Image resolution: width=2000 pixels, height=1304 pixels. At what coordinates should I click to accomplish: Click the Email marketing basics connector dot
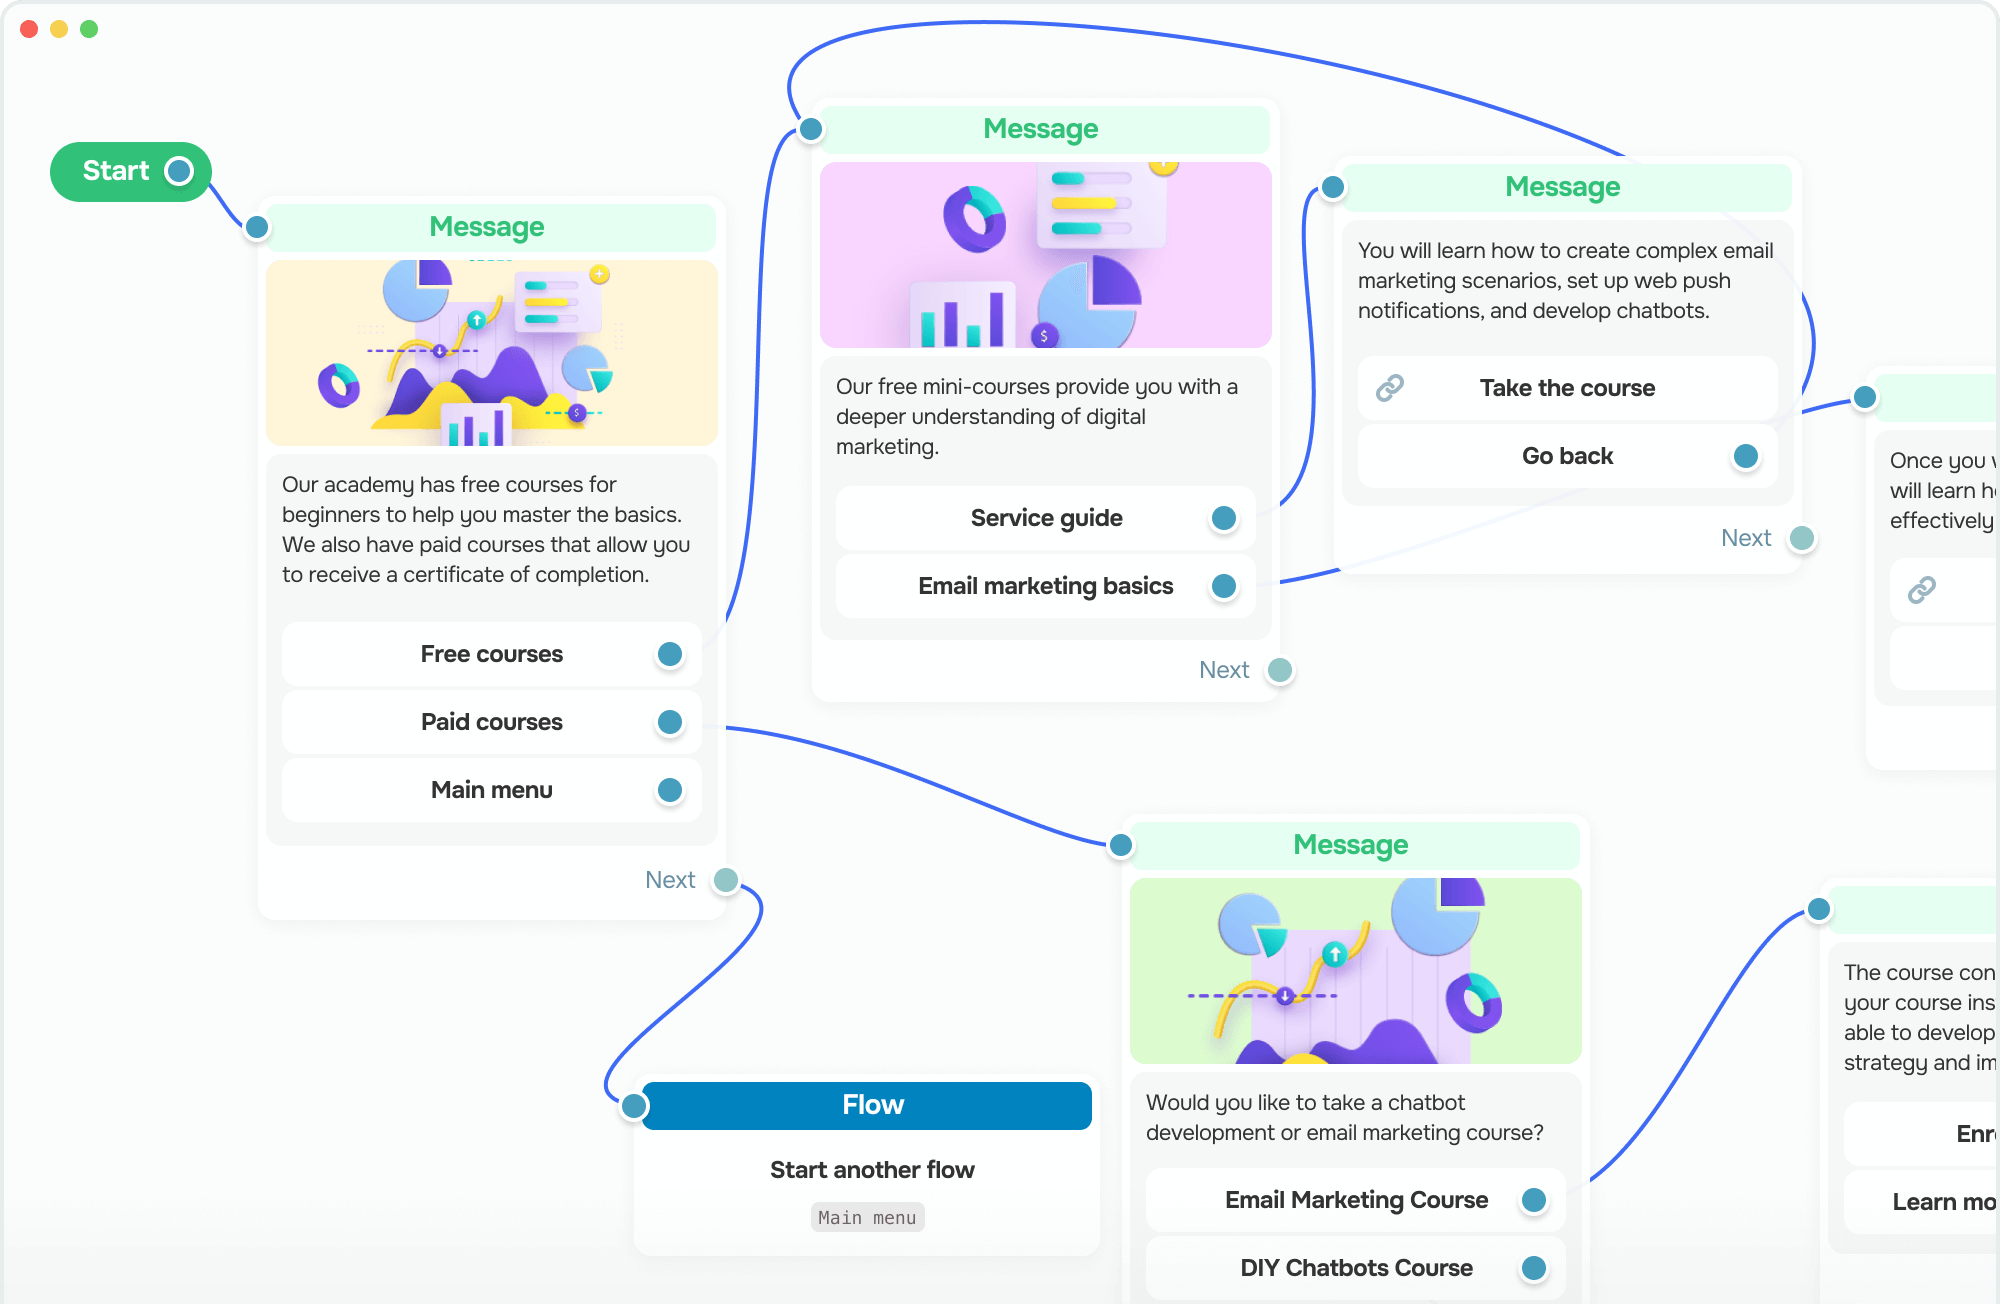1224,584
